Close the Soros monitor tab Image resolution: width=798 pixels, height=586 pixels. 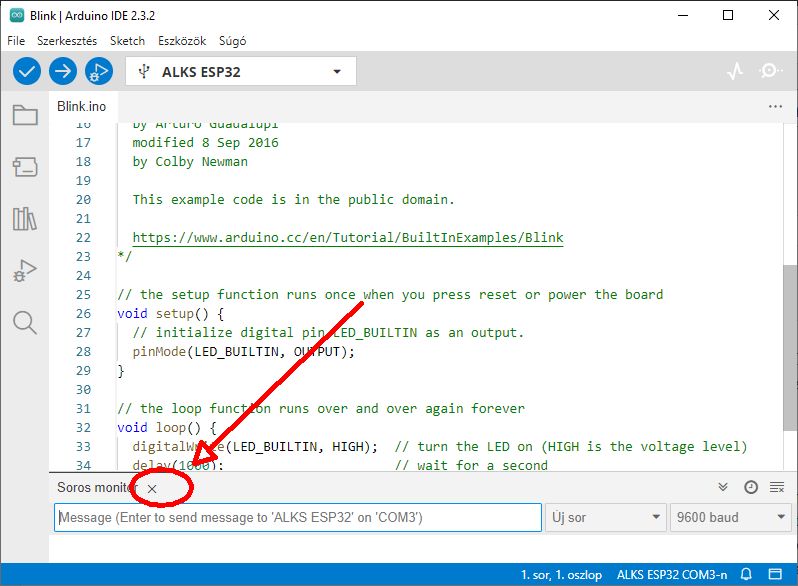coord(152,488)
